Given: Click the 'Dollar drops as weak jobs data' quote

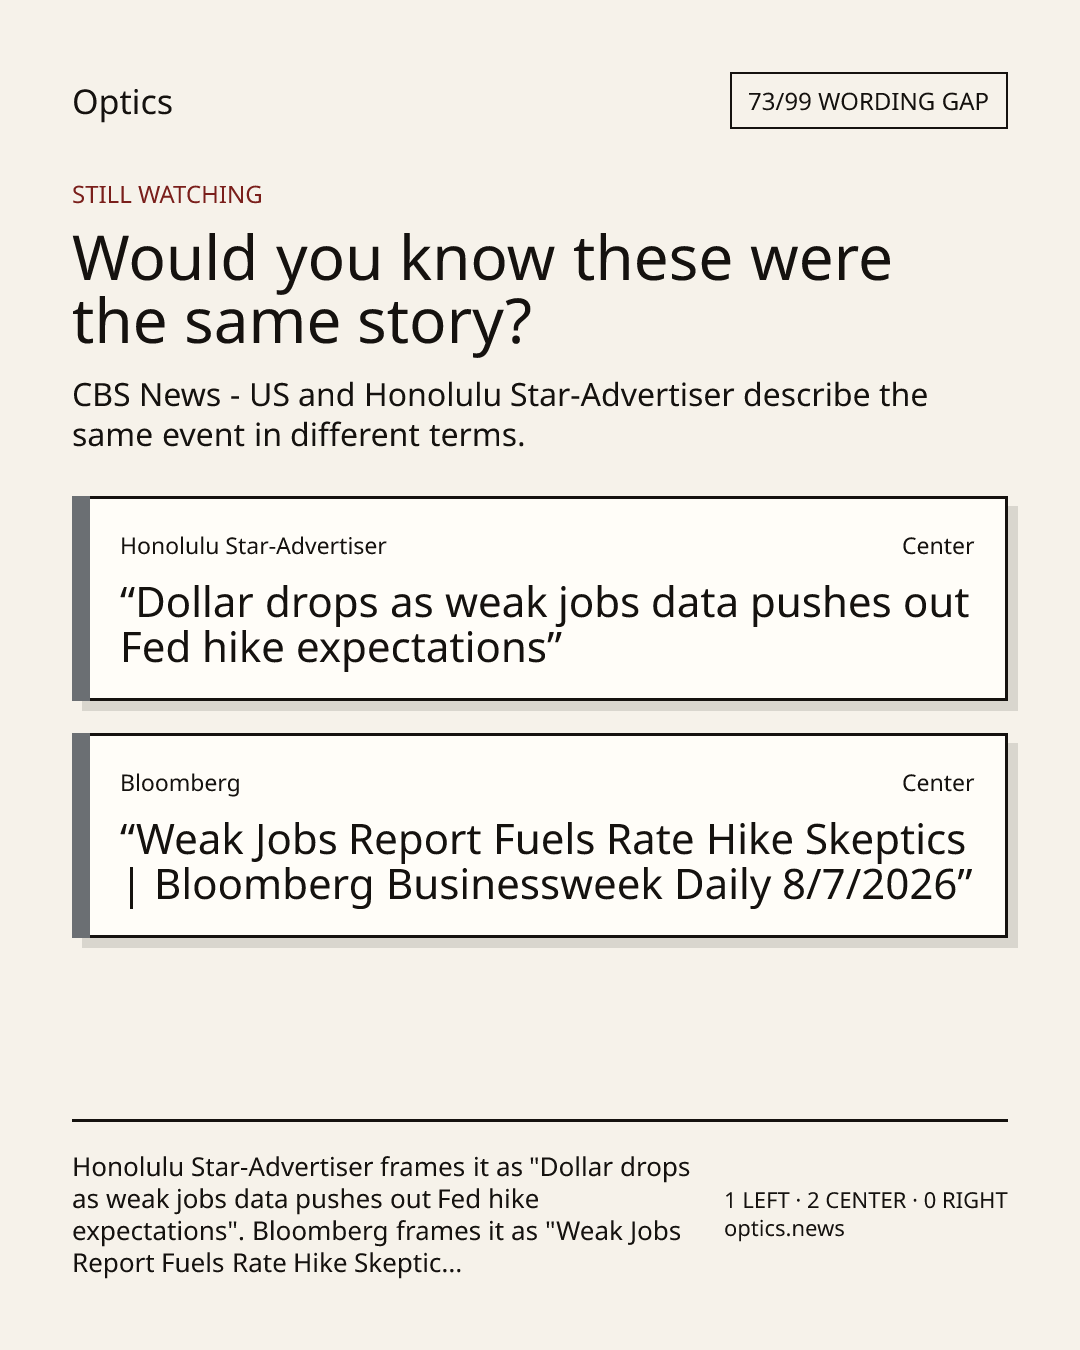Looking at the screenshot, I should (x=544, y=625).
